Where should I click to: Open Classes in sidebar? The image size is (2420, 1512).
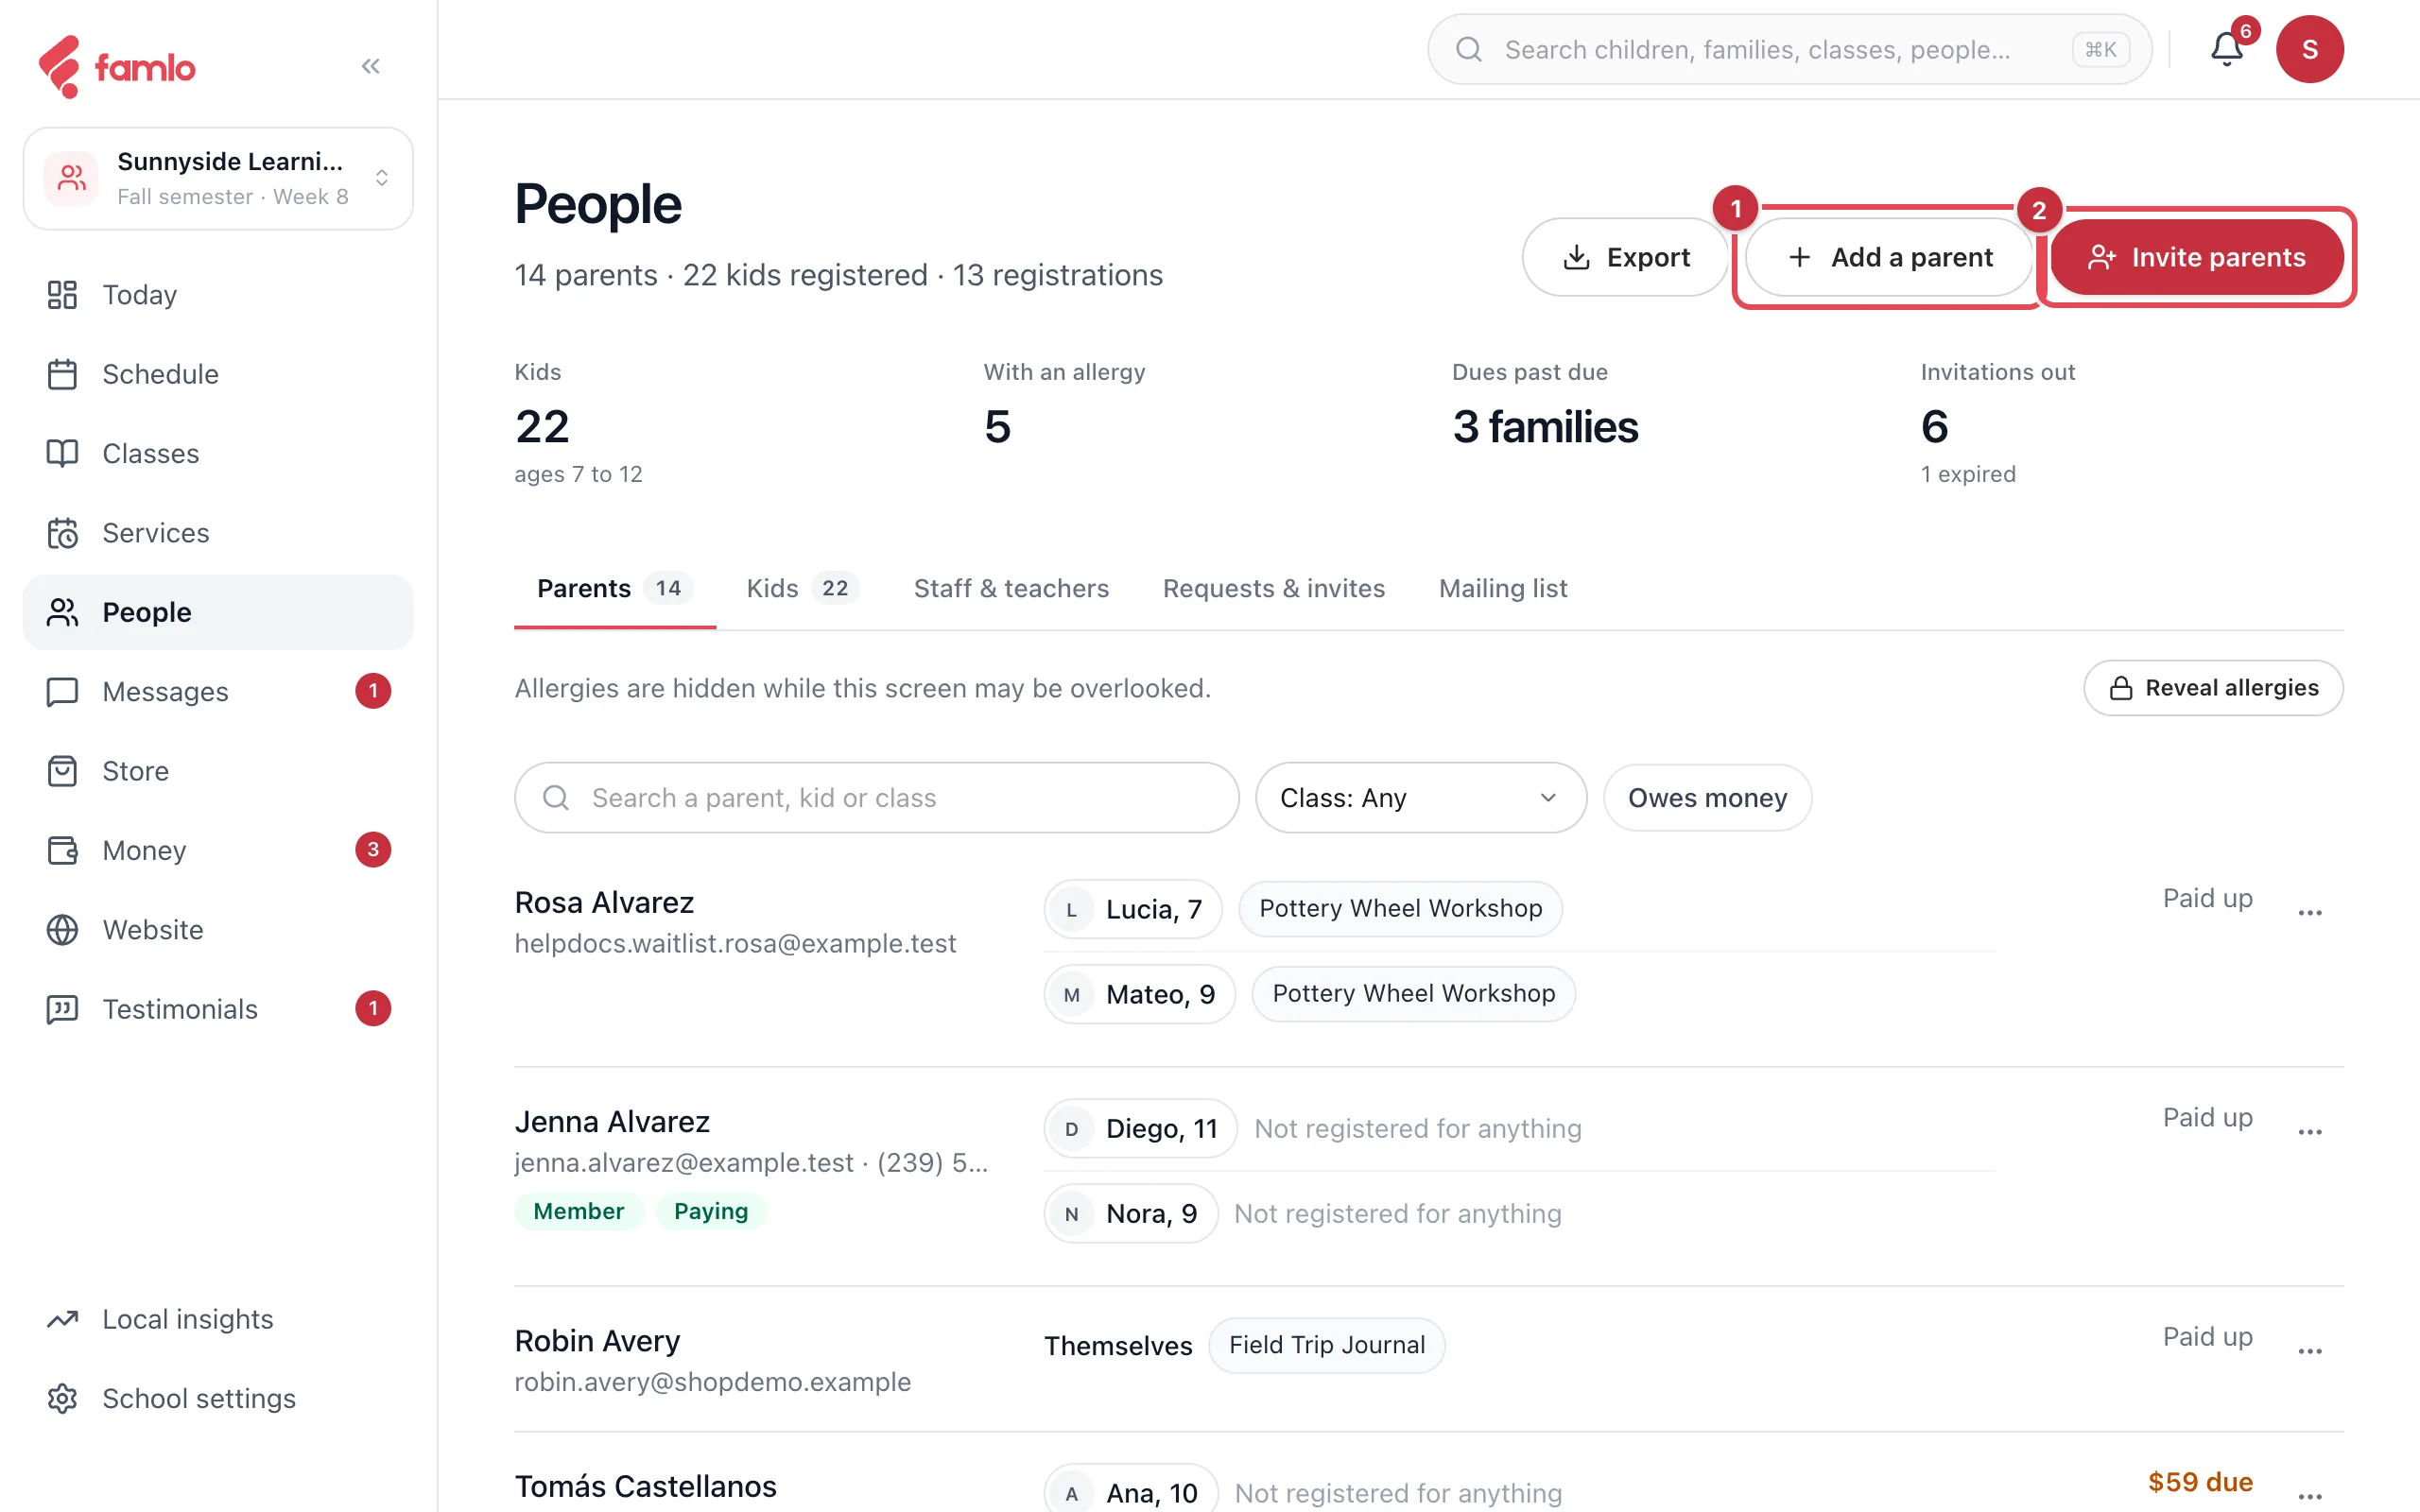pyautogui.click(x=218, y=453)
